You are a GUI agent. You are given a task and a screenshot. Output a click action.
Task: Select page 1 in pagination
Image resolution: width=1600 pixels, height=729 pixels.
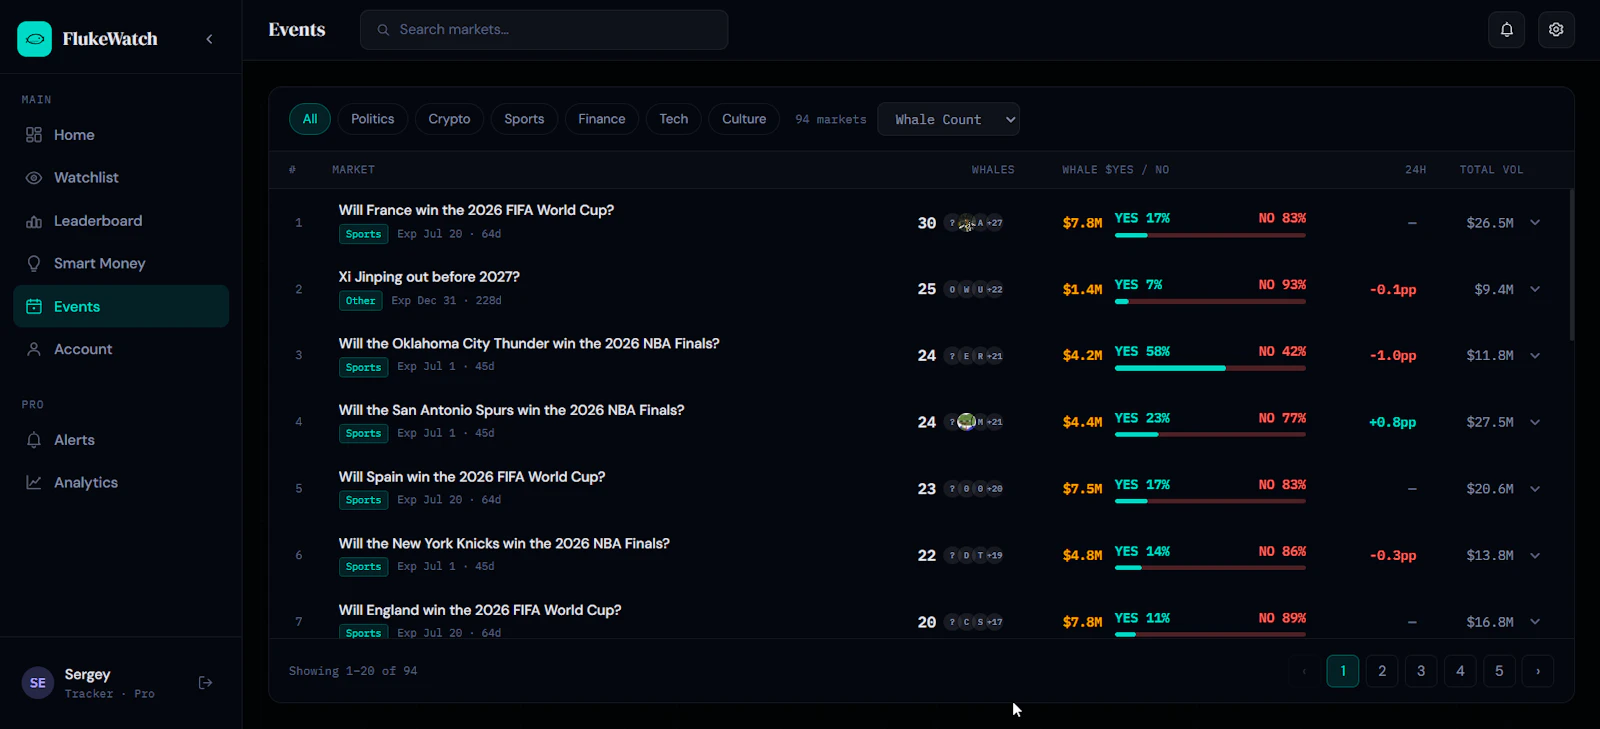point(1343,671)
